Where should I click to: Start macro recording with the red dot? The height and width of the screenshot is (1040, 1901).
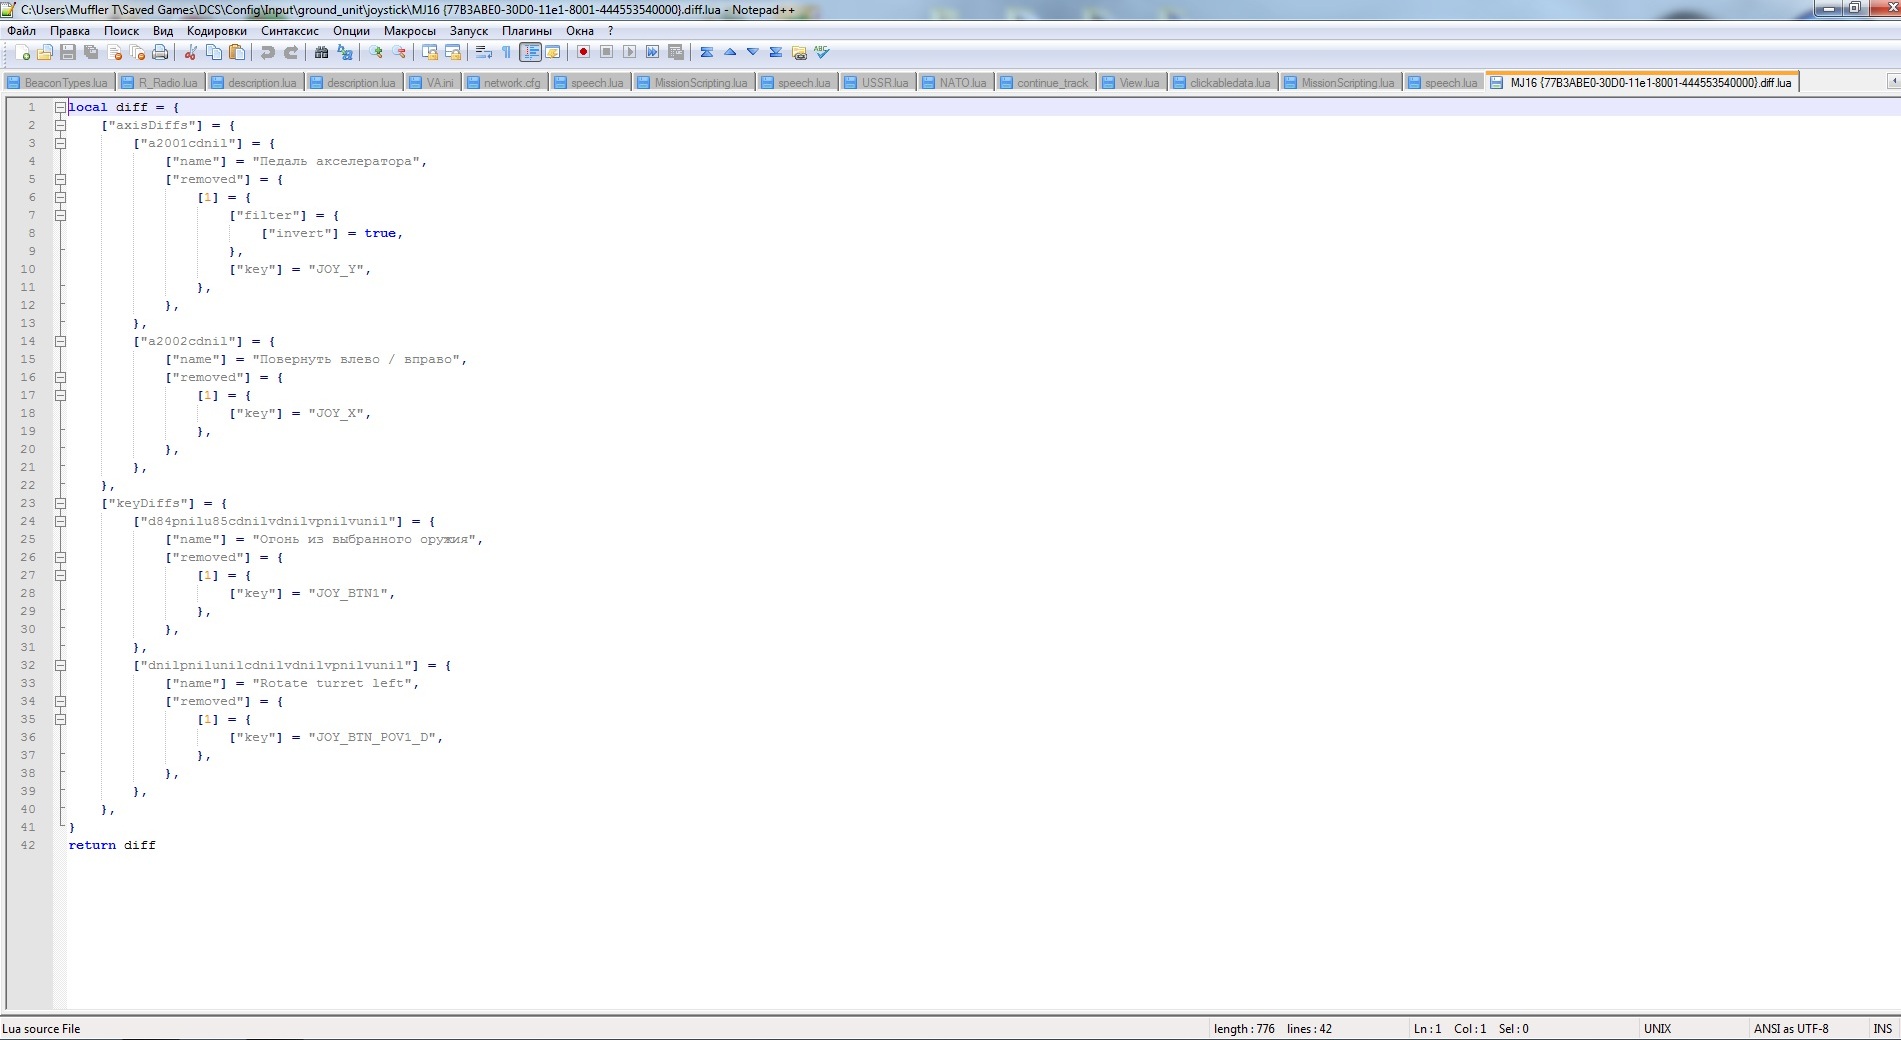coord(583,53)
